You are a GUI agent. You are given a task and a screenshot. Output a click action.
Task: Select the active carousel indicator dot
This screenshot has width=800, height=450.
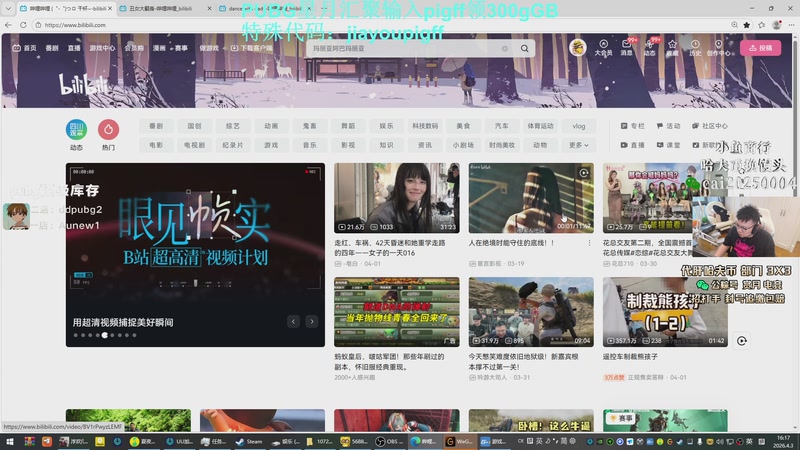pos(105,335)
